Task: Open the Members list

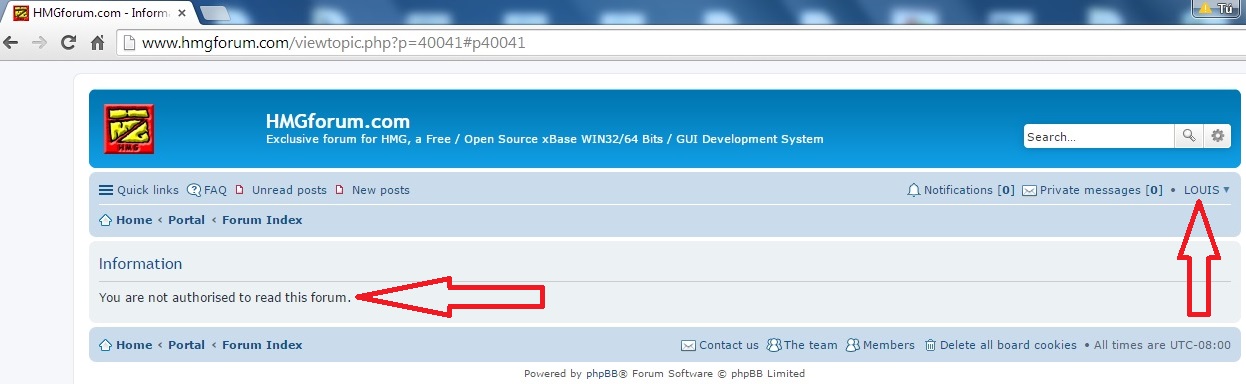Action: click(x=880, y=345)
